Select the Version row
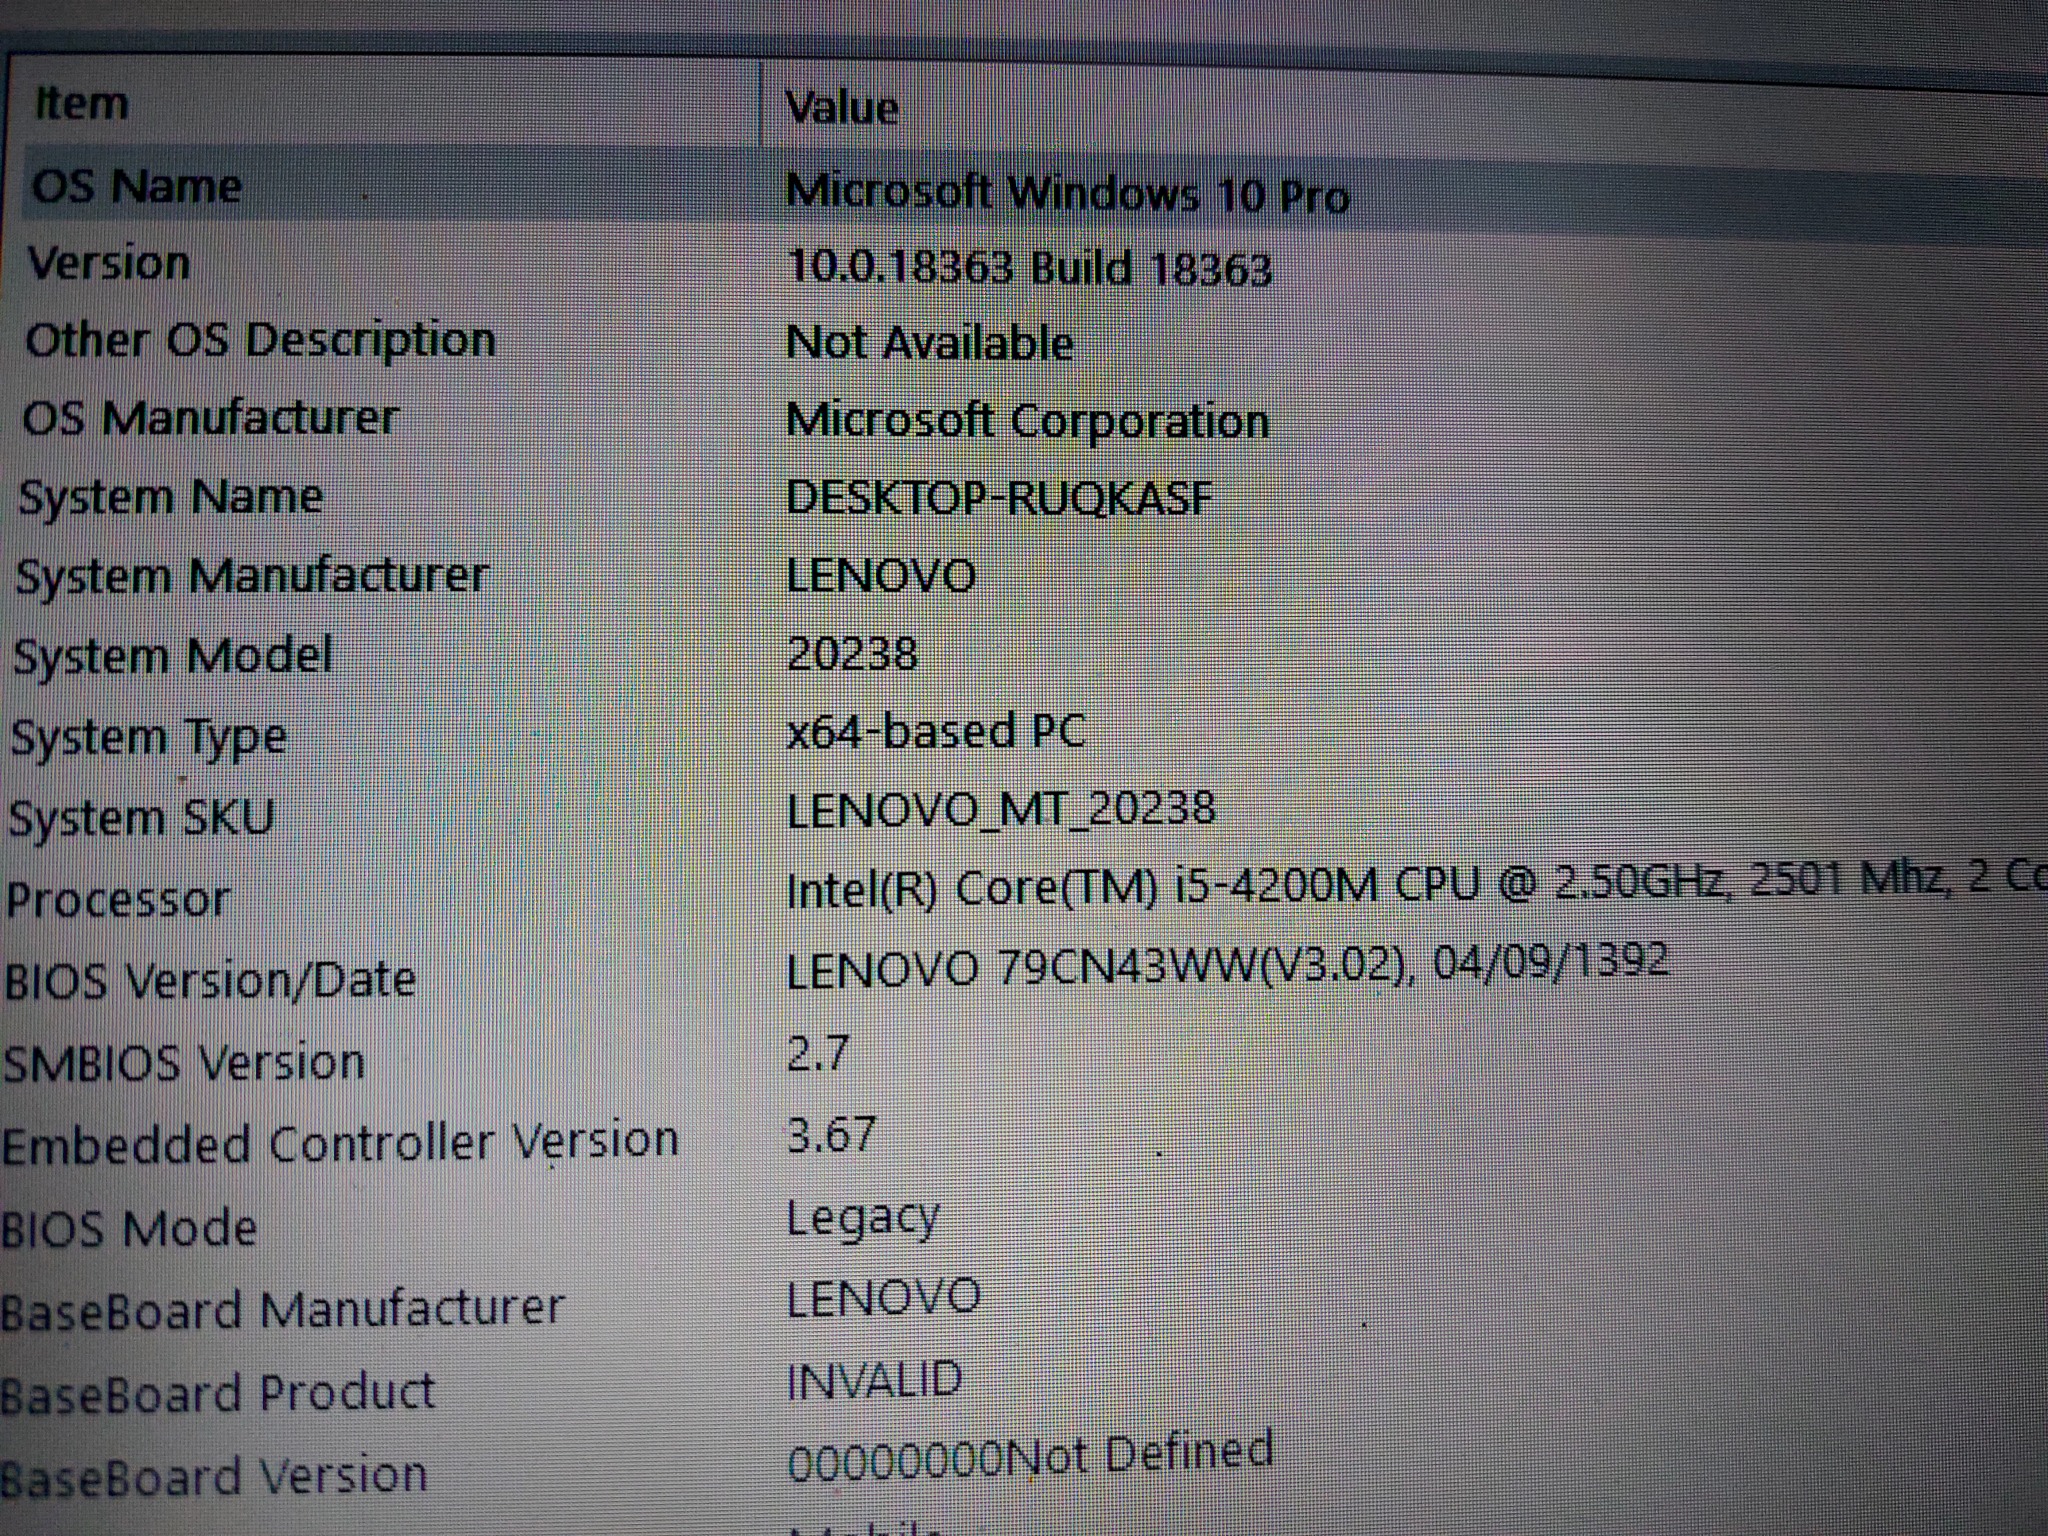2048x1536 pixels. click(x=109, y=264)
